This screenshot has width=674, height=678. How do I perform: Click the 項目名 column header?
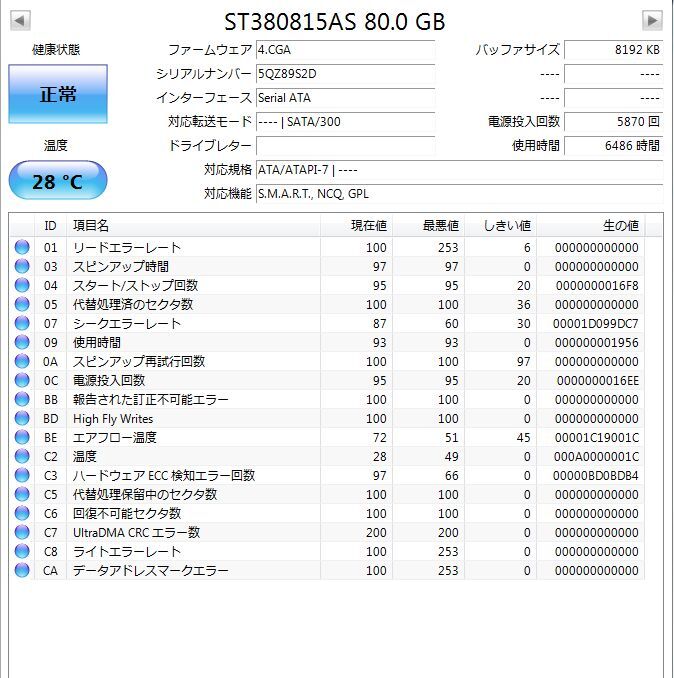(x=194, y=225)
